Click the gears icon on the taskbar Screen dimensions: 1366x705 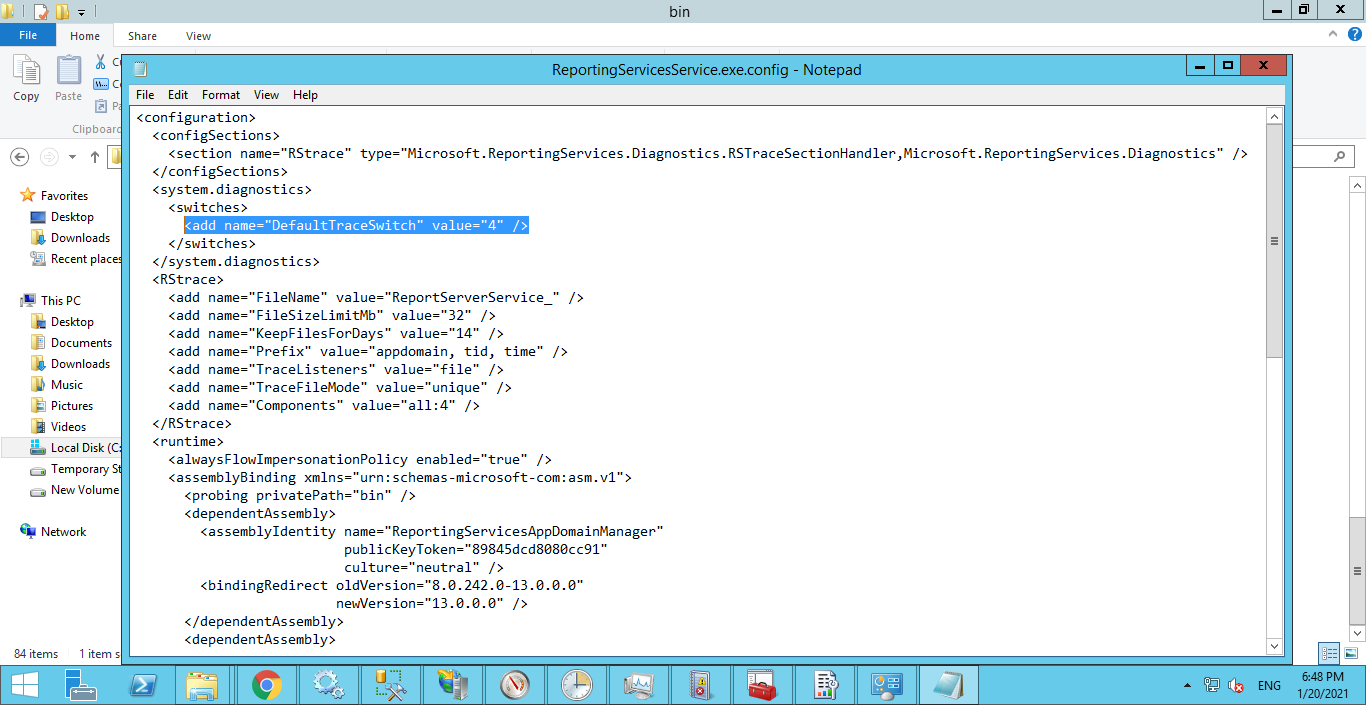(328, 685)
